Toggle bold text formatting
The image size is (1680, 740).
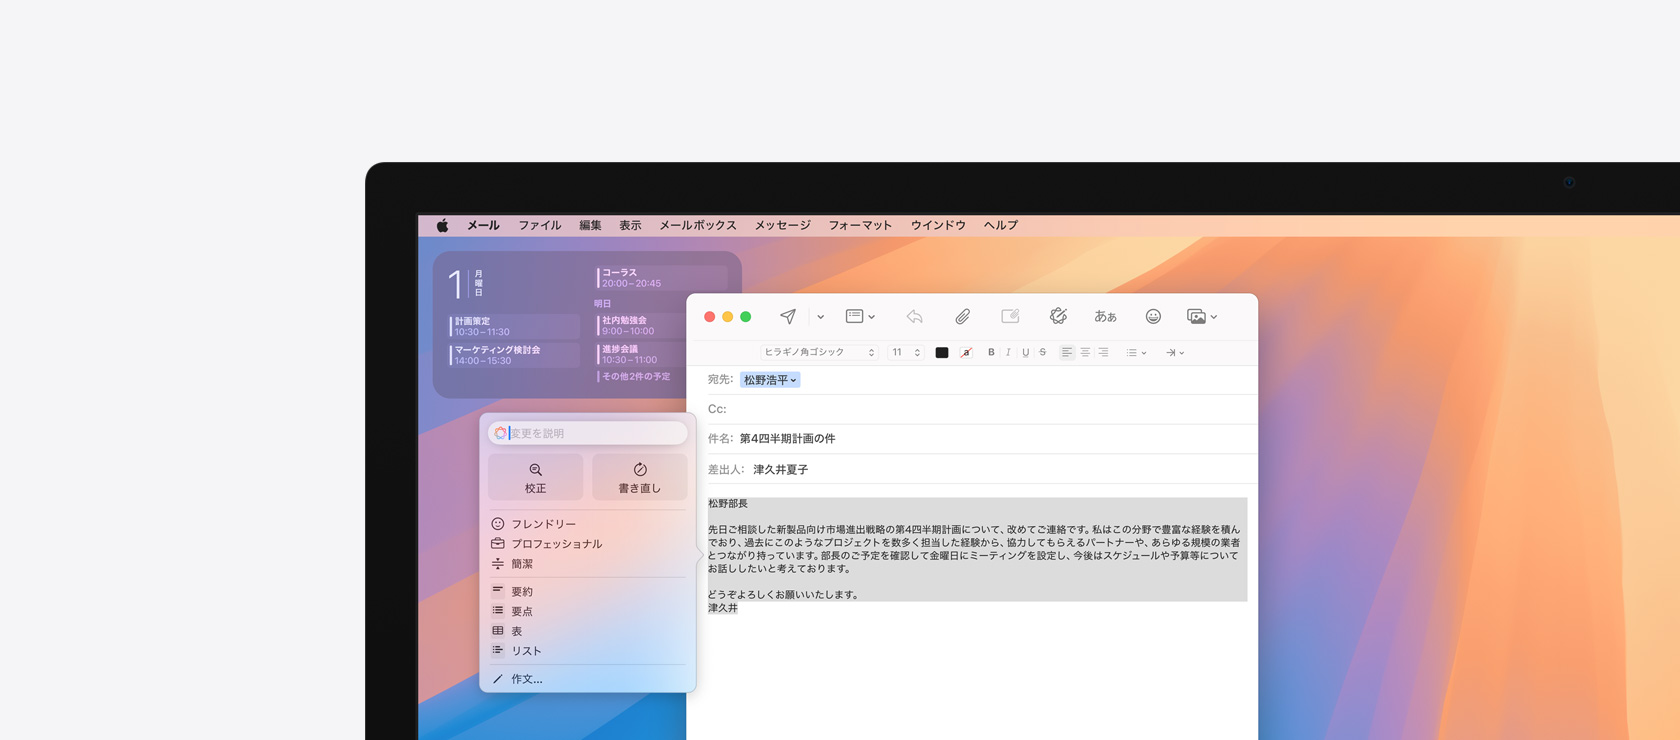991,352
